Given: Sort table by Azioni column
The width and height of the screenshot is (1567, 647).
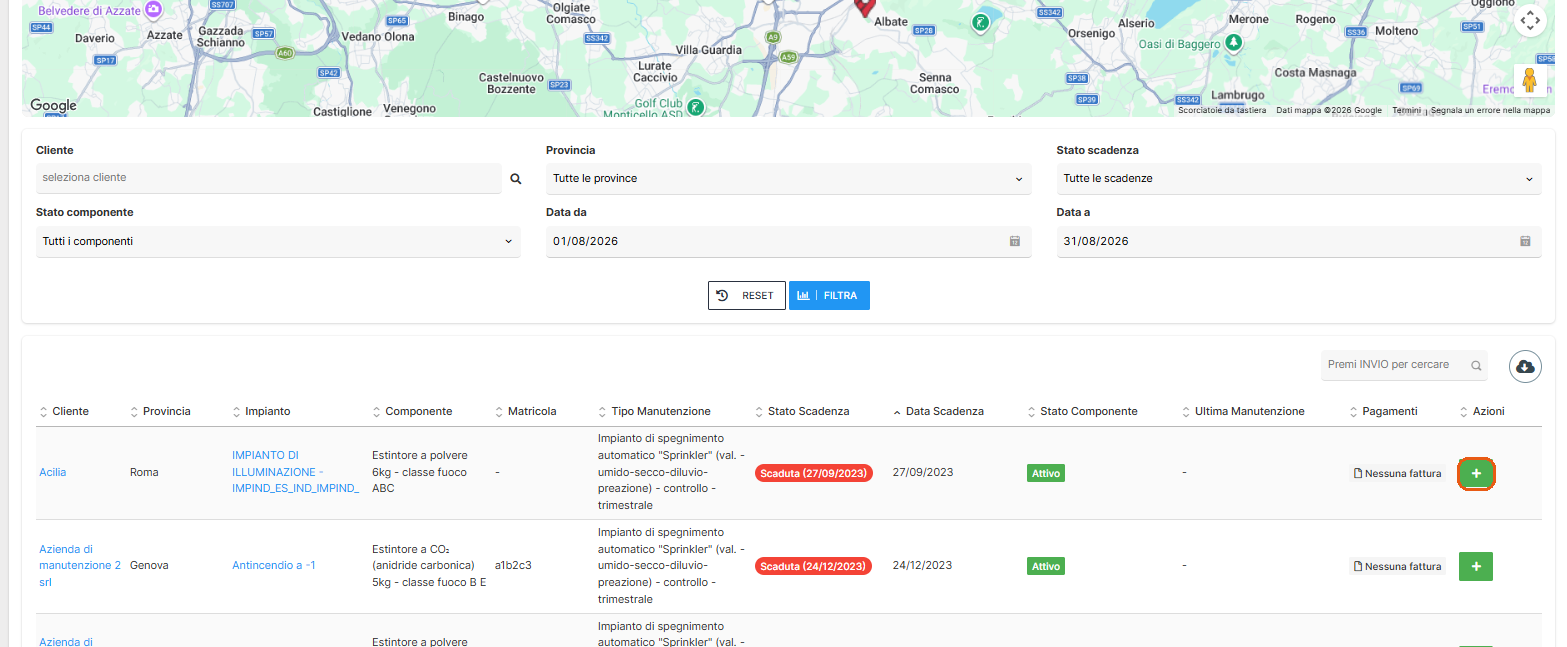Looking at the screenshot, I should pyautogui.click(x=1482, y=411).
